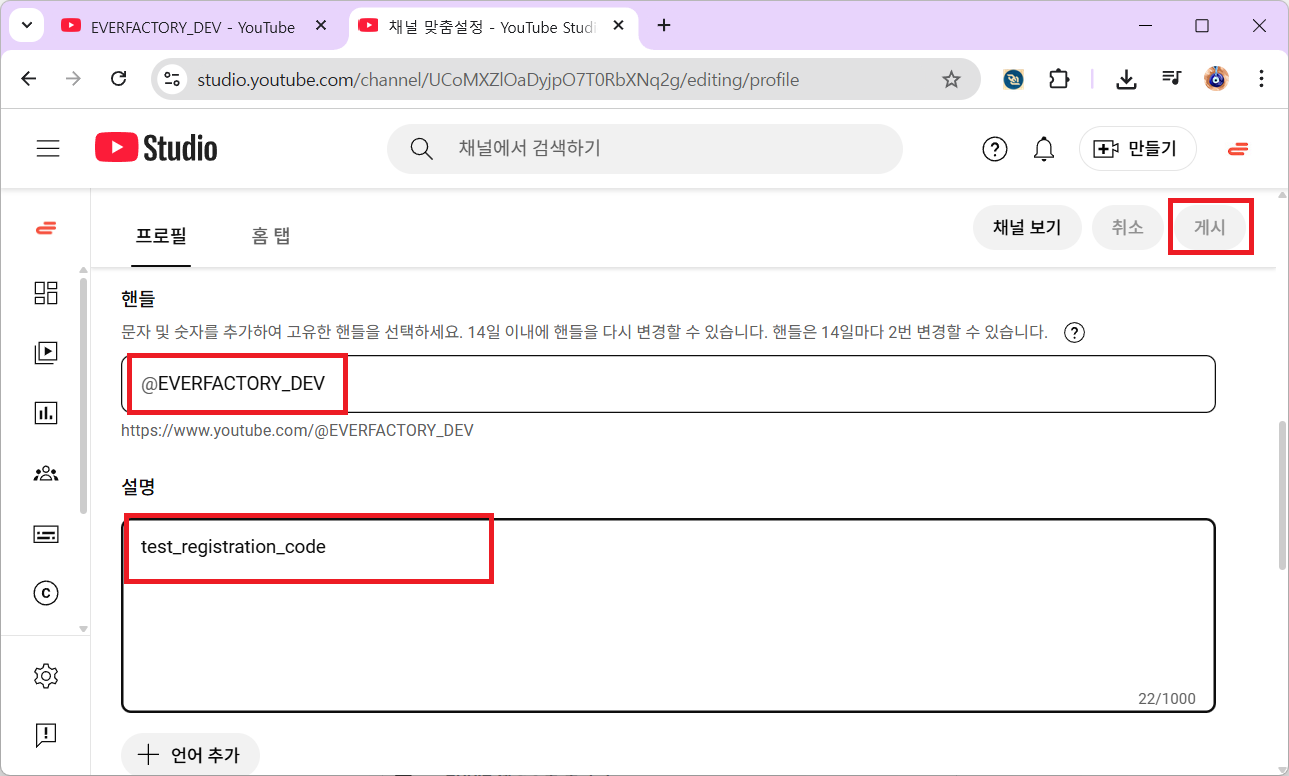
Task: Click the 채널 보기 button
Action: [1027, 228]
